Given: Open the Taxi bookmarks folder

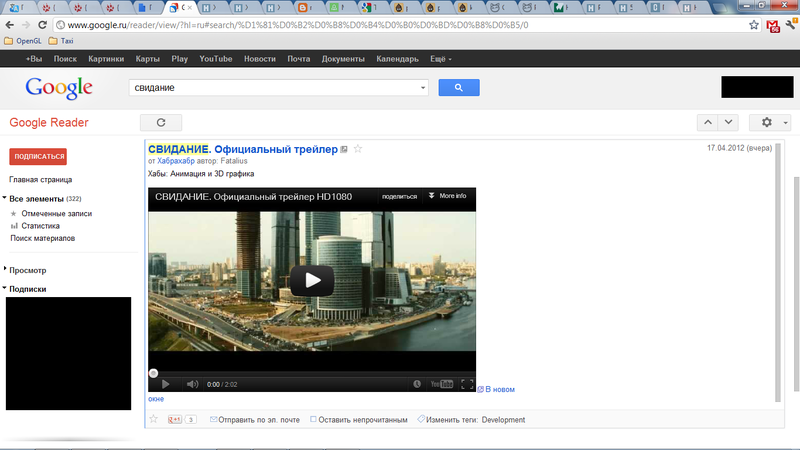Looking at the screenshot, I should pyautogui.click(x=61, y=41).
